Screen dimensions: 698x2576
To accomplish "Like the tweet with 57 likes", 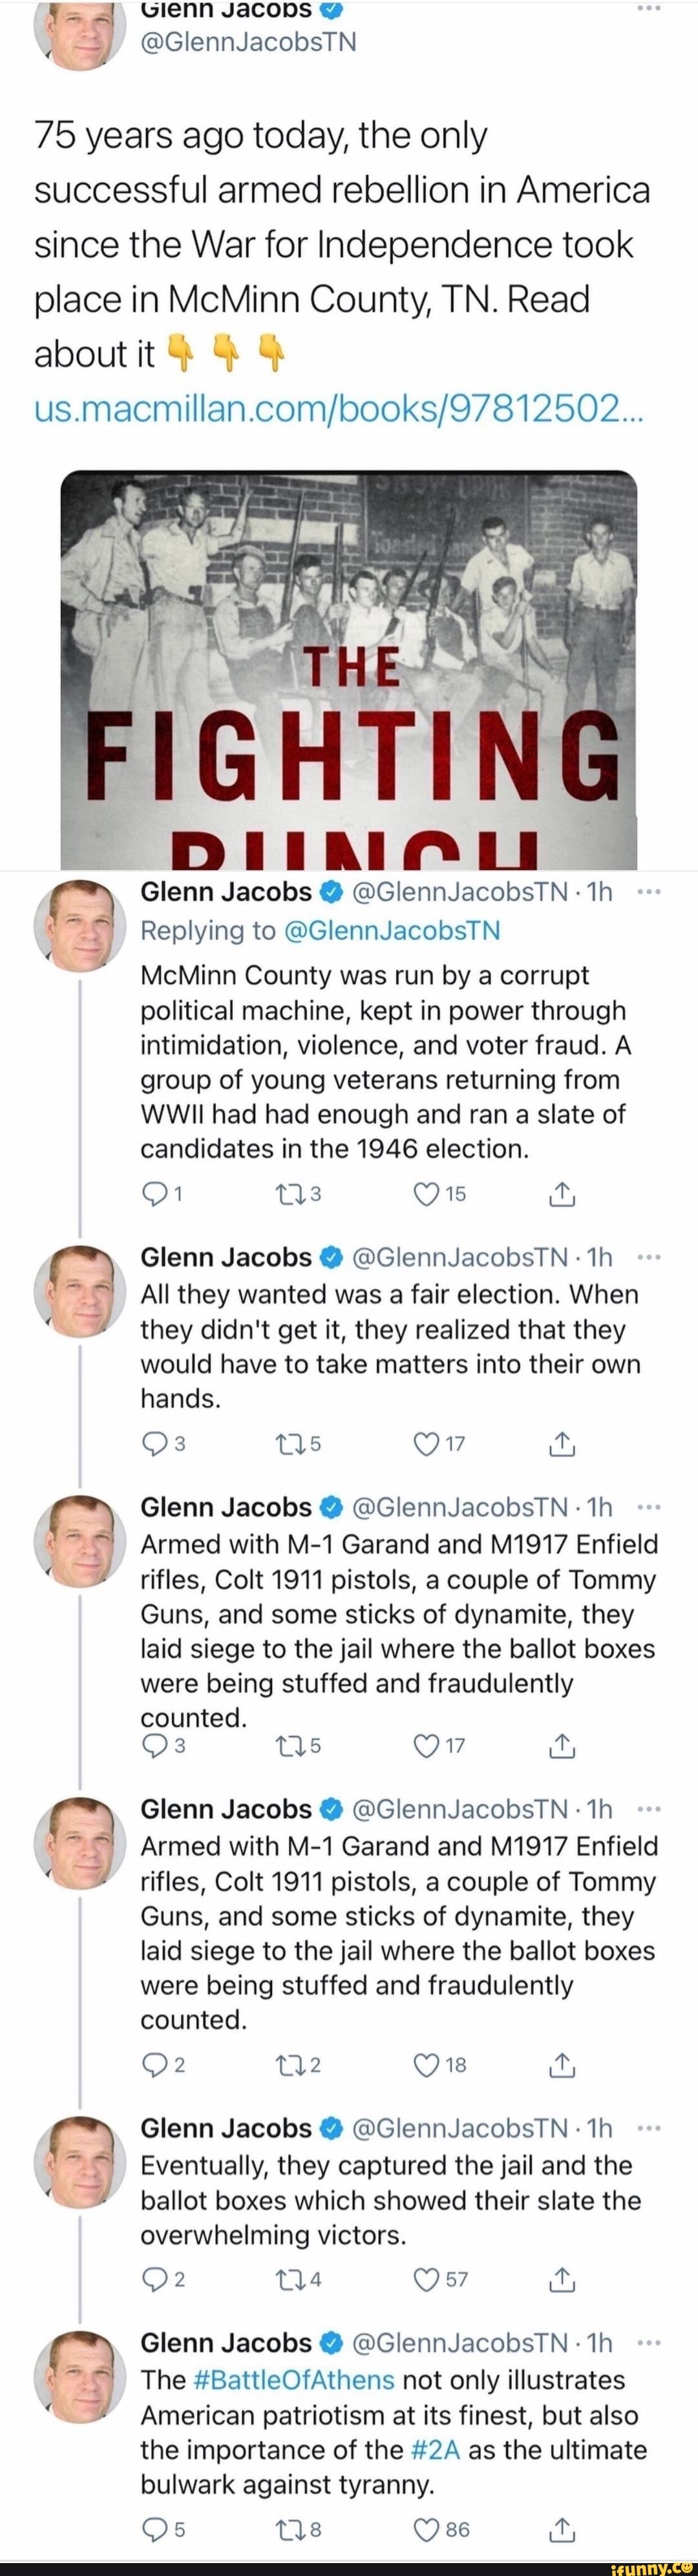I will pyautogui.click(x=428, y=2280).
